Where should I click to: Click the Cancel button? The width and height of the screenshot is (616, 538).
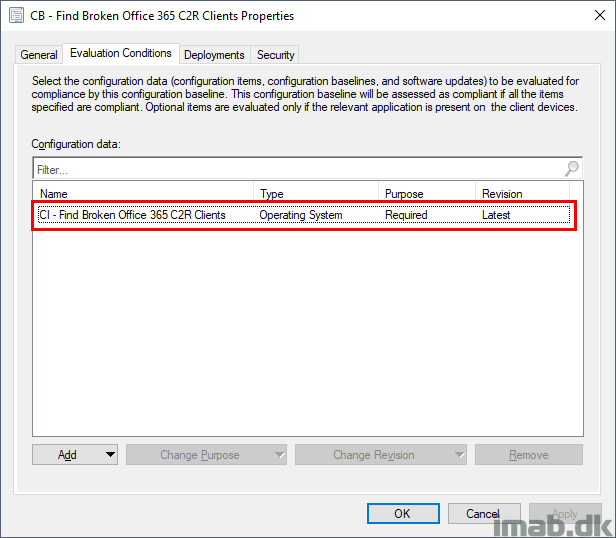(484, 513)
